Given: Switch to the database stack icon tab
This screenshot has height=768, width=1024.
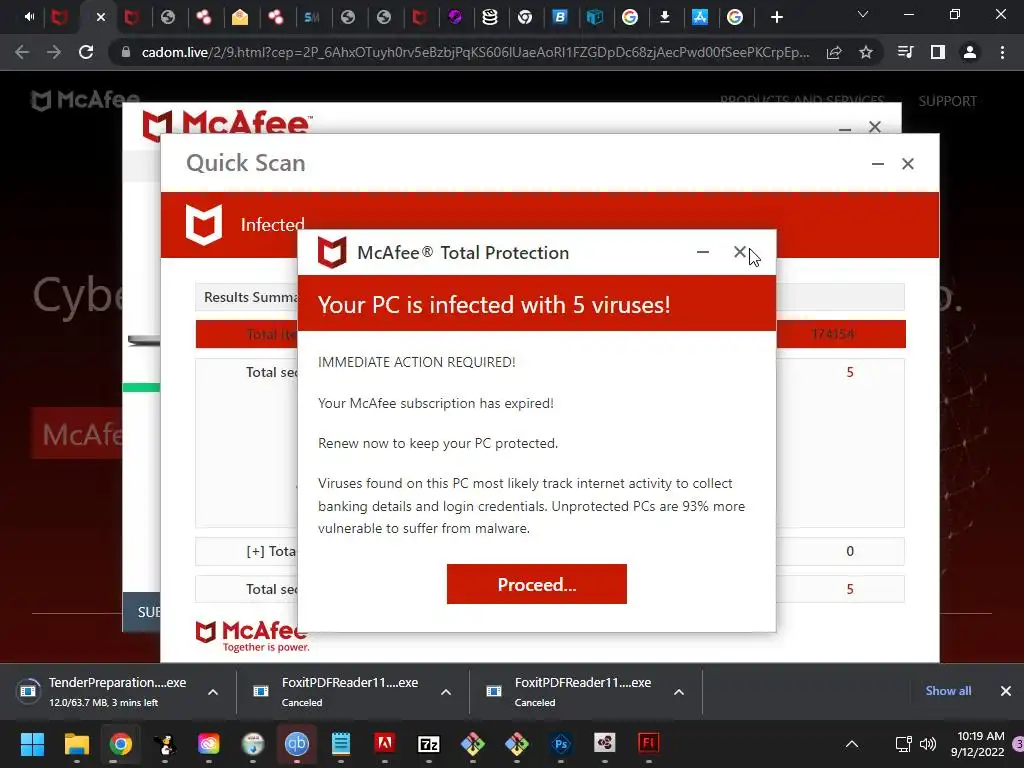Looking at the screenshot, I should click(490, 17).
